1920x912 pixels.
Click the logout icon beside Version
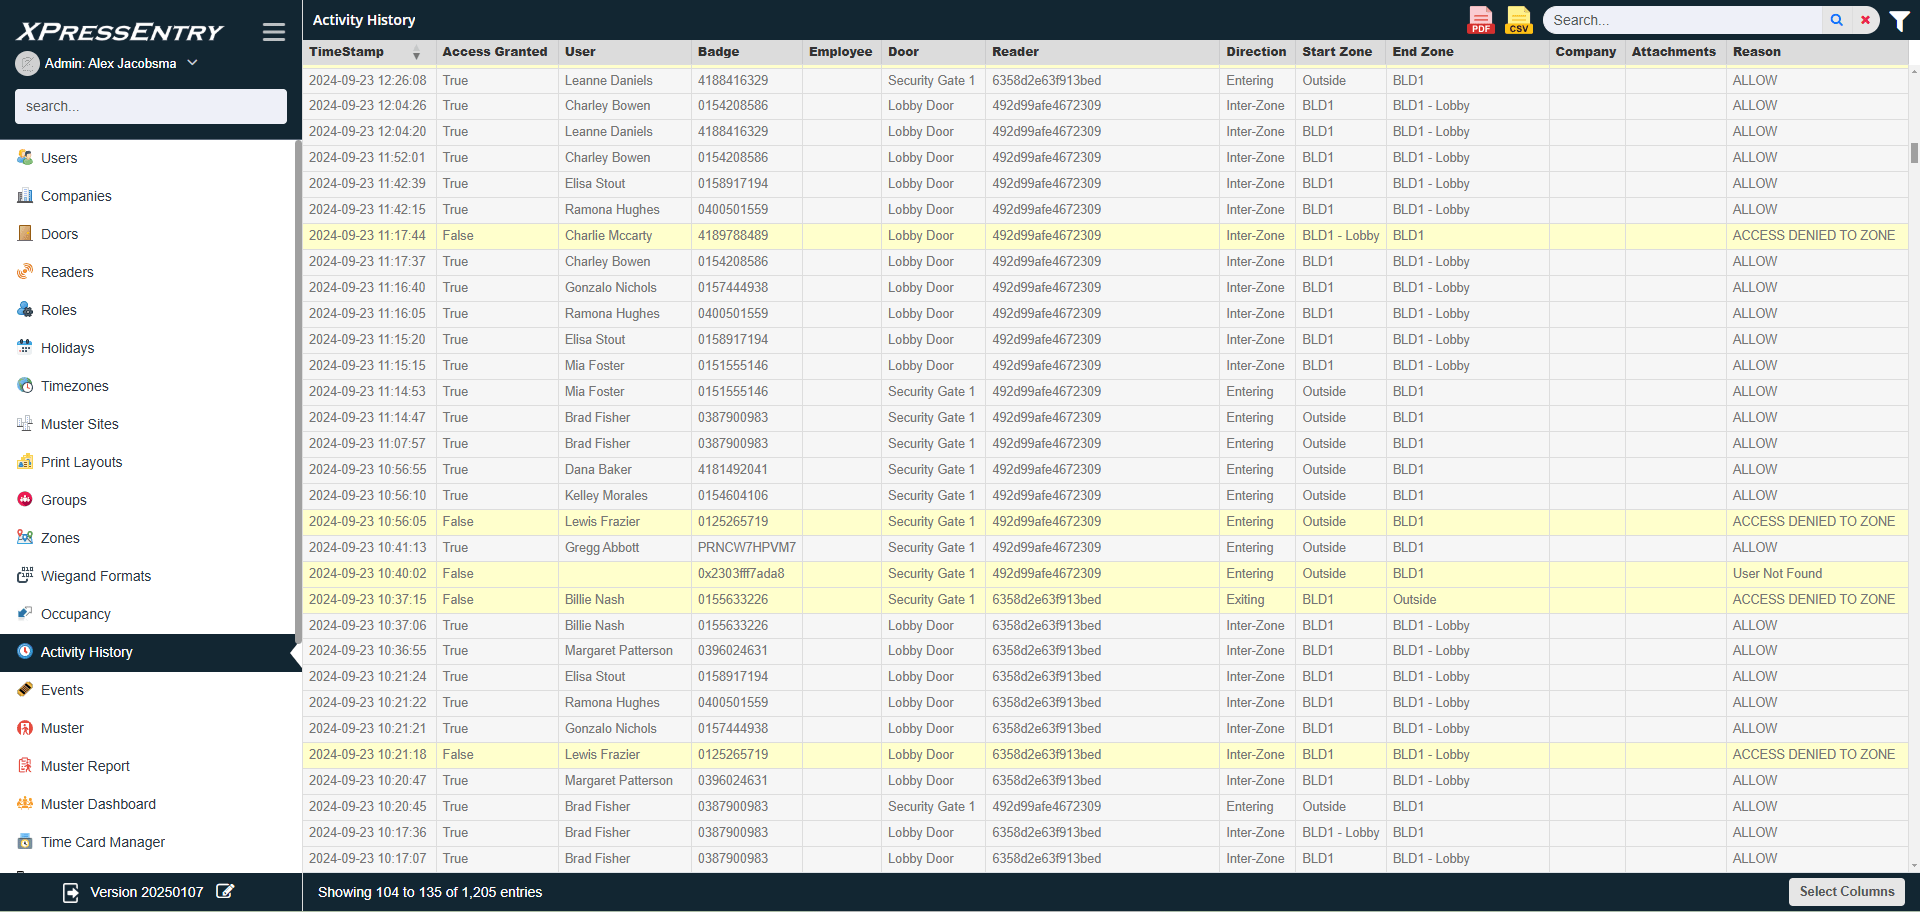click(71, 892)
